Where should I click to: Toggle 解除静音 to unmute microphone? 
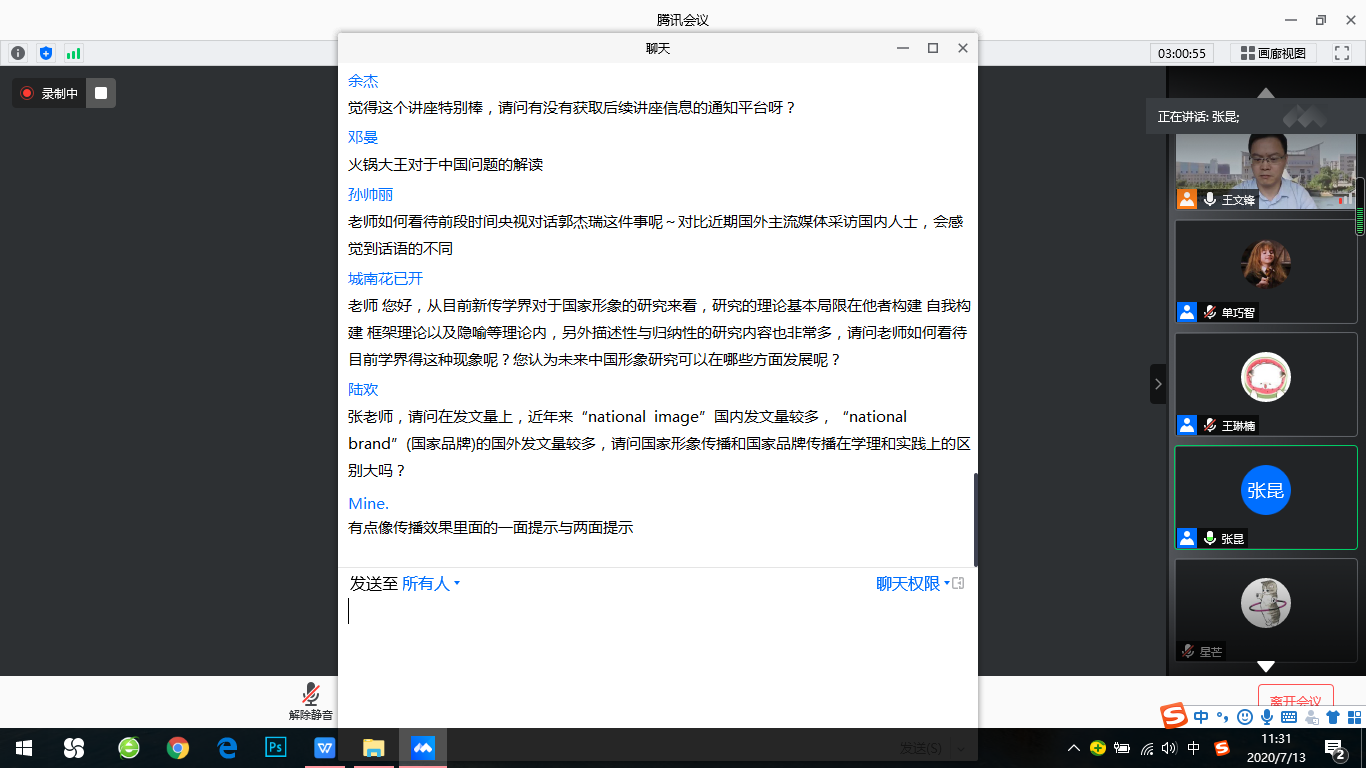pyautogui.click(x=311, y=700)
